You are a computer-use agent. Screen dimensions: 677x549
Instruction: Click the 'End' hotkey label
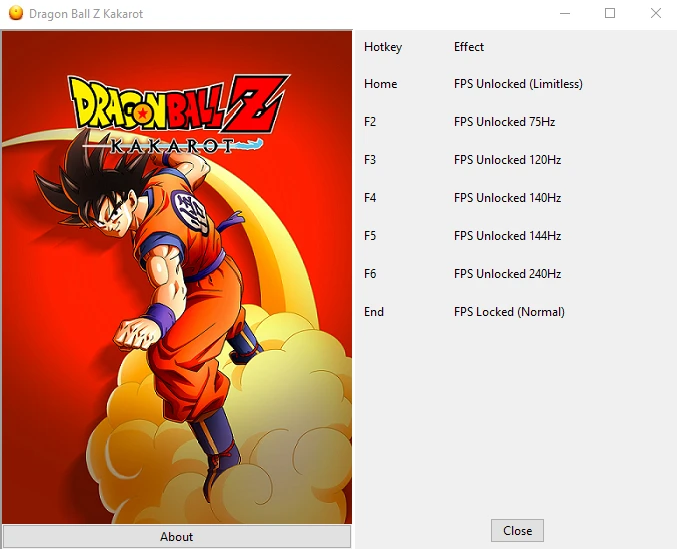[374, 312]
